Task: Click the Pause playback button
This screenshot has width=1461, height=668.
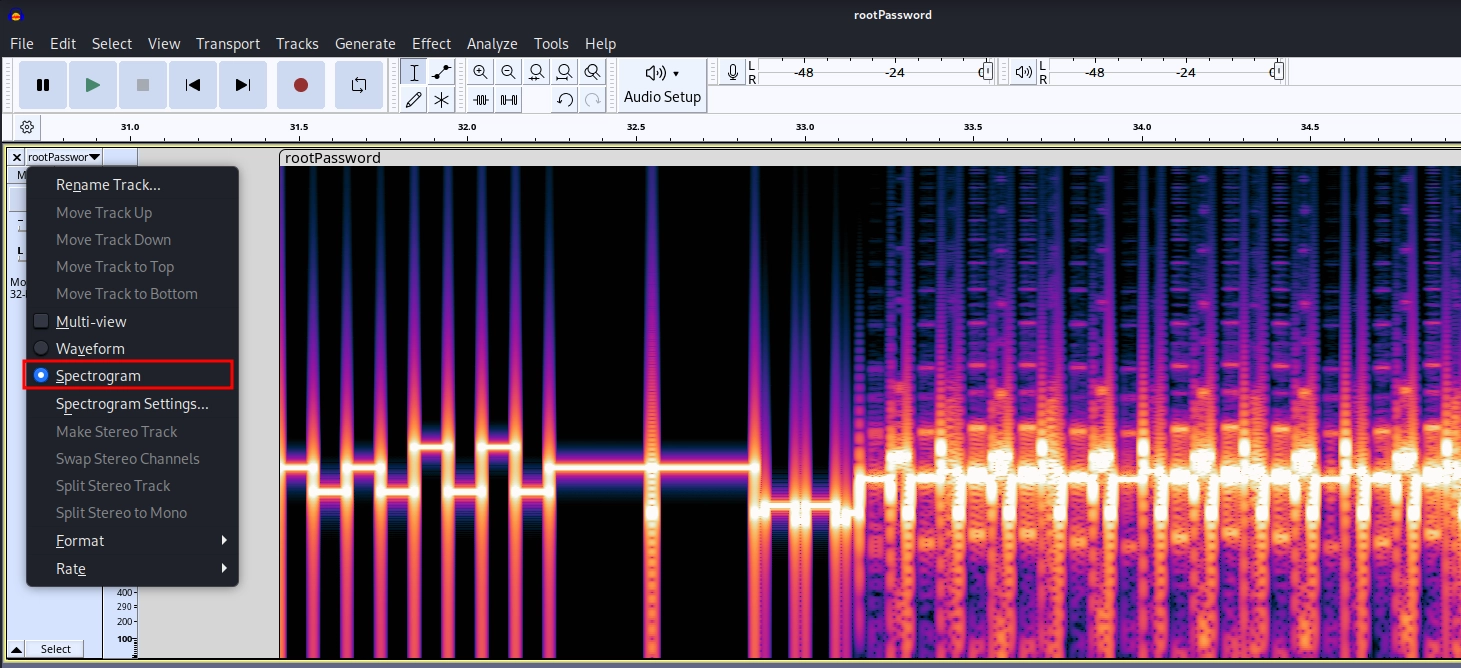Action: tap(43, 85)
